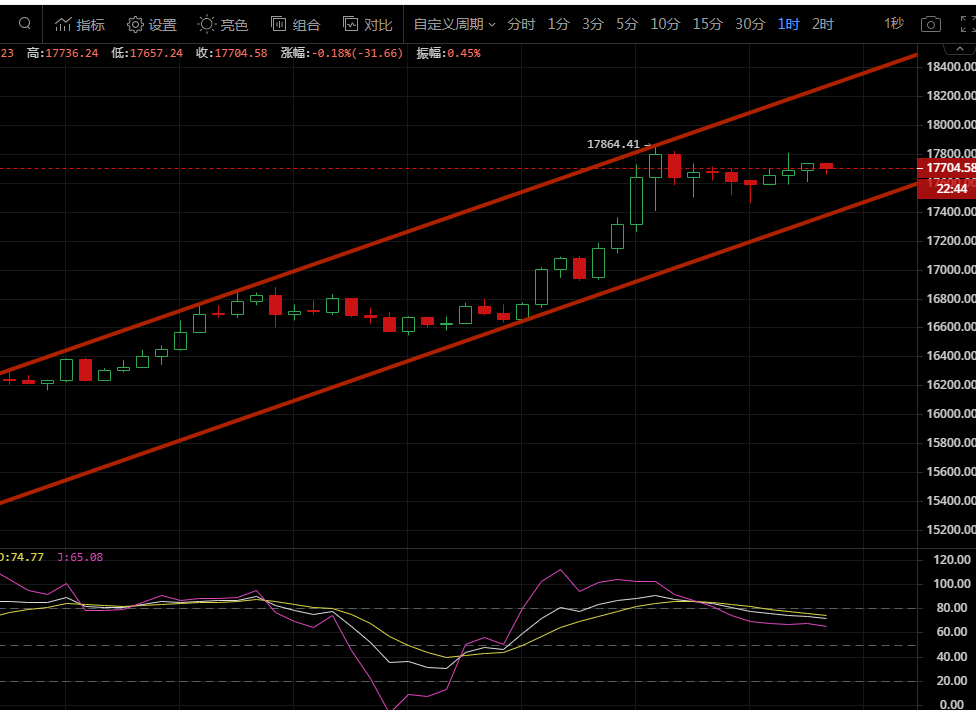The image size is (976, 710).
Task: Click the red 17704.58 price label
Action: click(x=946, y=167)
